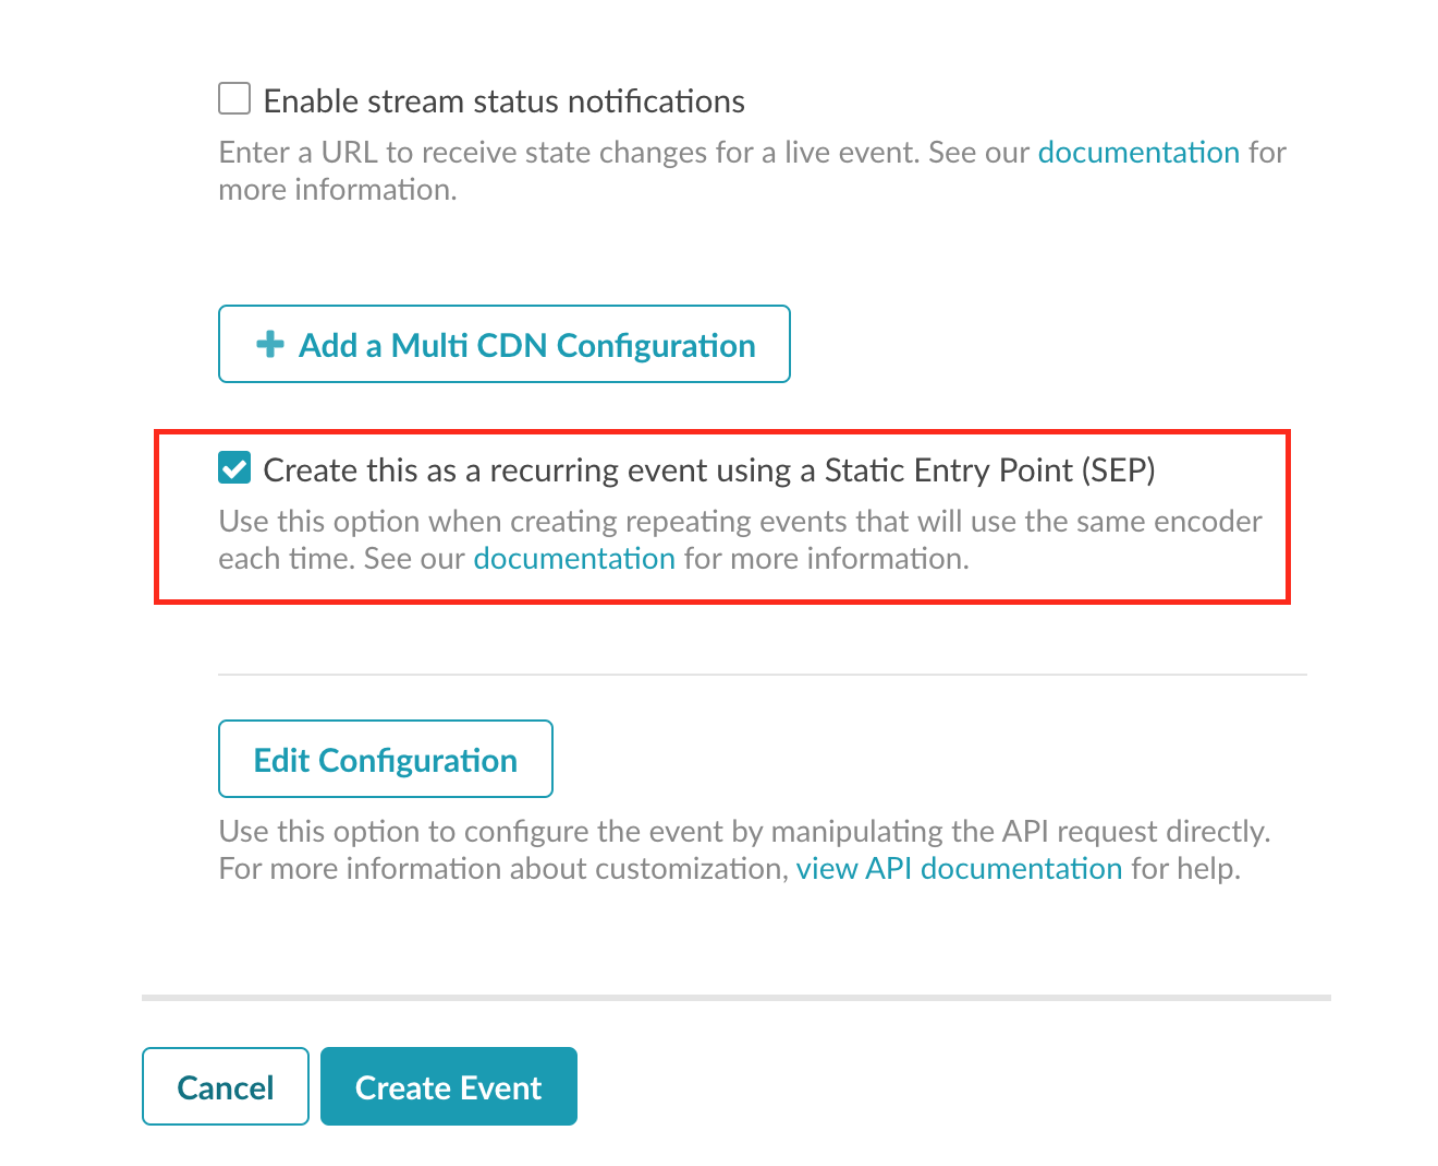Click the 'Create this as a recurring event' label
Image resolution: width=1438 pixels, height=1166 pixels.
point(709,470)
